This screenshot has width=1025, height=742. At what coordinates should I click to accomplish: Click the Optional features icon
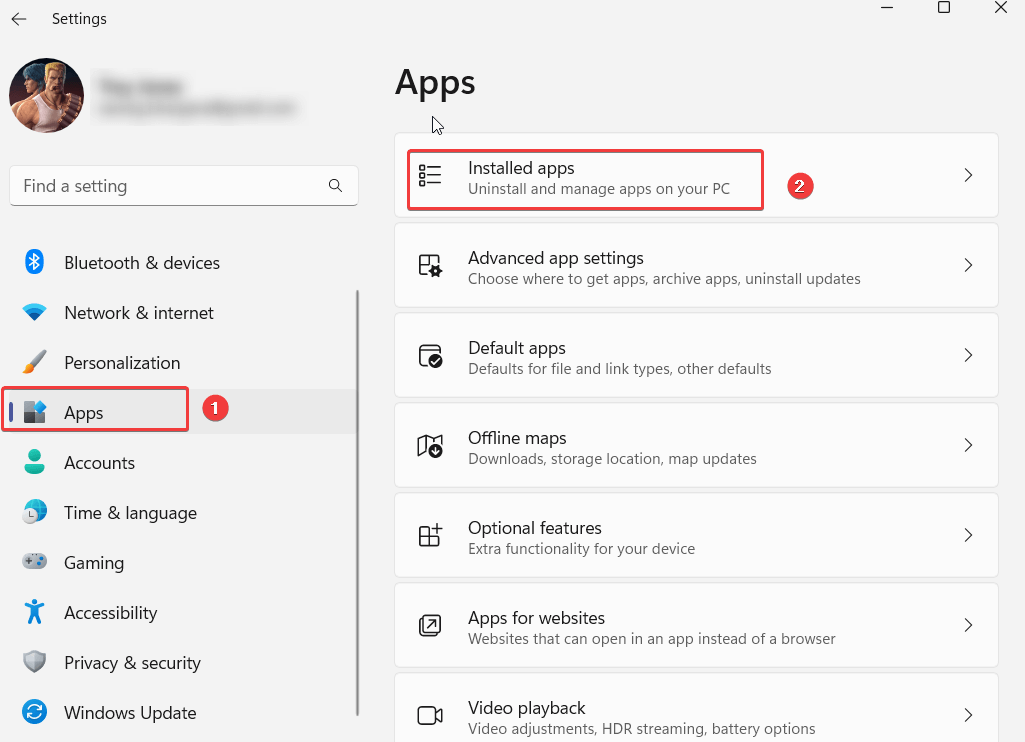point(429,535)
